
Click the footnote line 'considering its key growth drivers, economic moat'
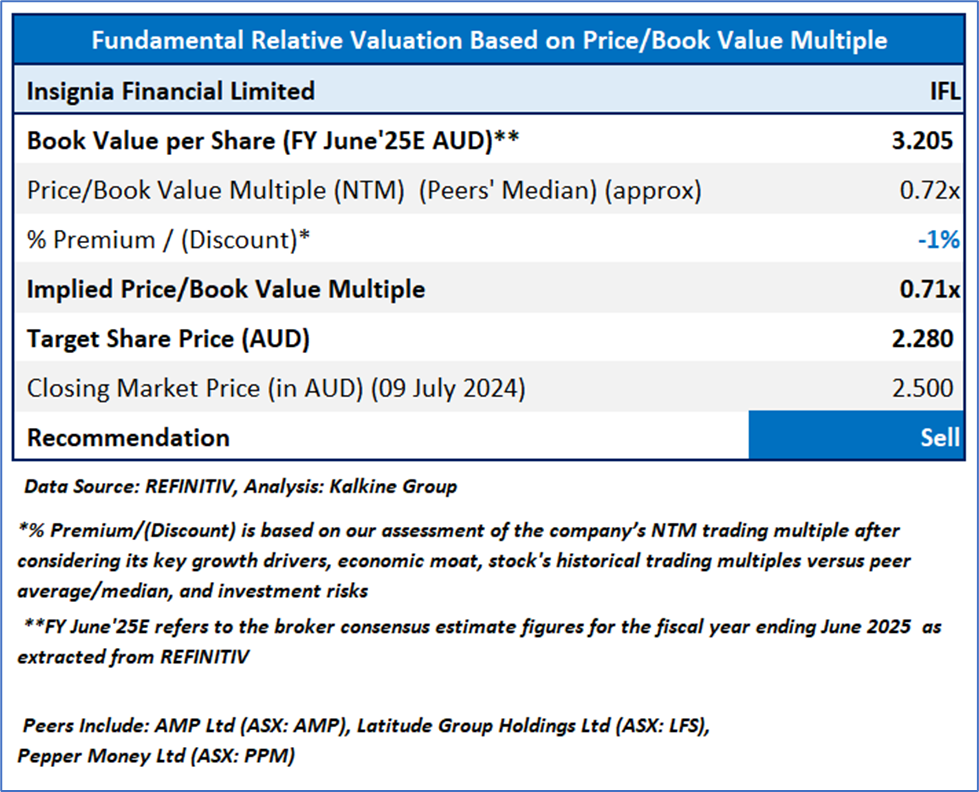coord(464,561)
